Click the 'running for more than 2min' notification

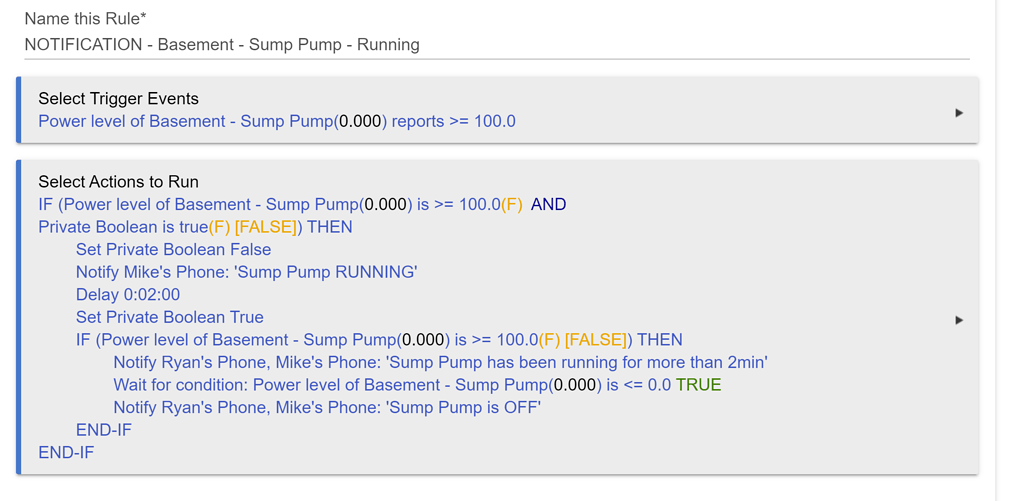(x=440, y=362)
